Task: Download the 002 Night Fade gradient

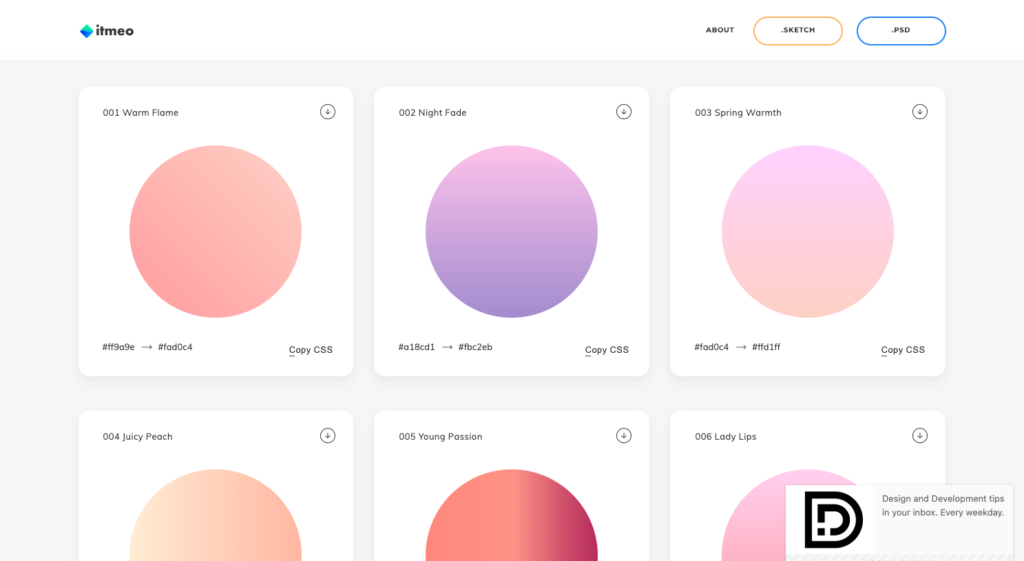Action: (624, 112)
